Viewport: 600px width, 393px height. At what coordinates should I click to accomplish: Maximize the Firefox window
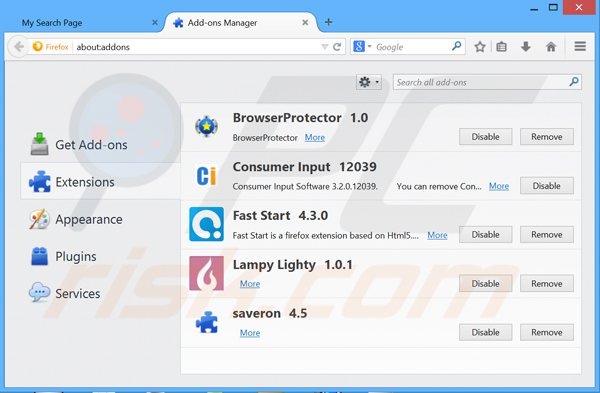(553, 7)
